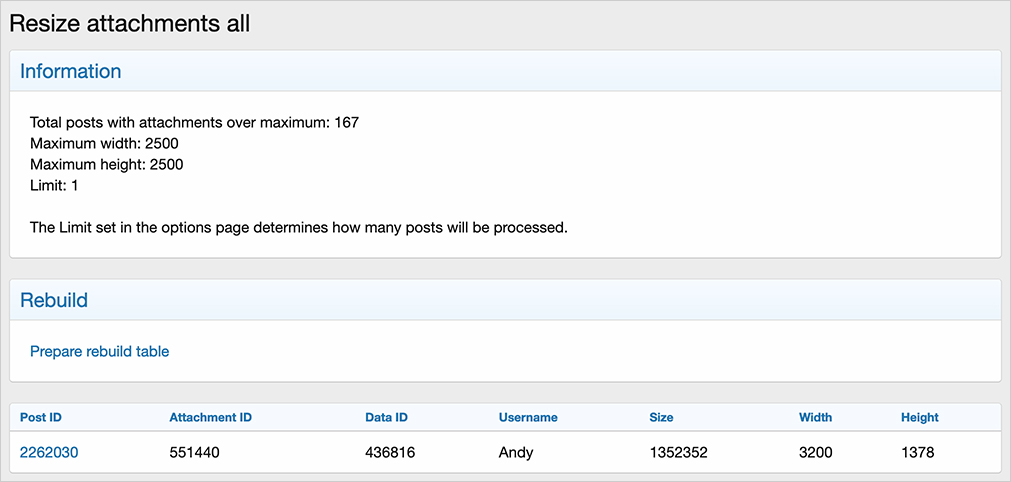Click the Size column header
This screenshot has width=1011, height=482.
point(661,417)
